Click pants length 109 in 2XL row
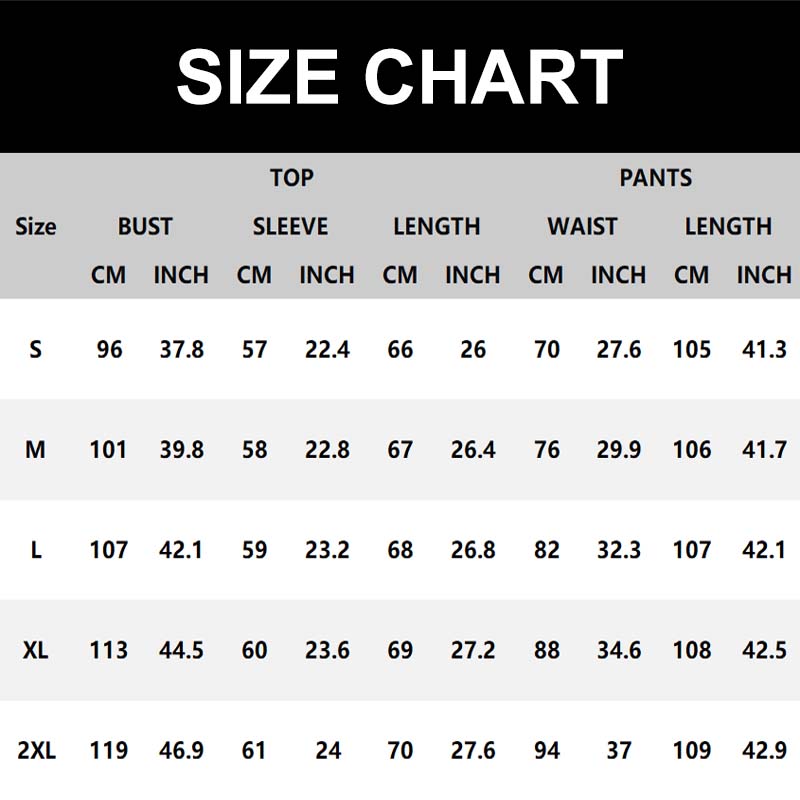The width and height of the screenshot is (800, 800). (x=692, y=750)
